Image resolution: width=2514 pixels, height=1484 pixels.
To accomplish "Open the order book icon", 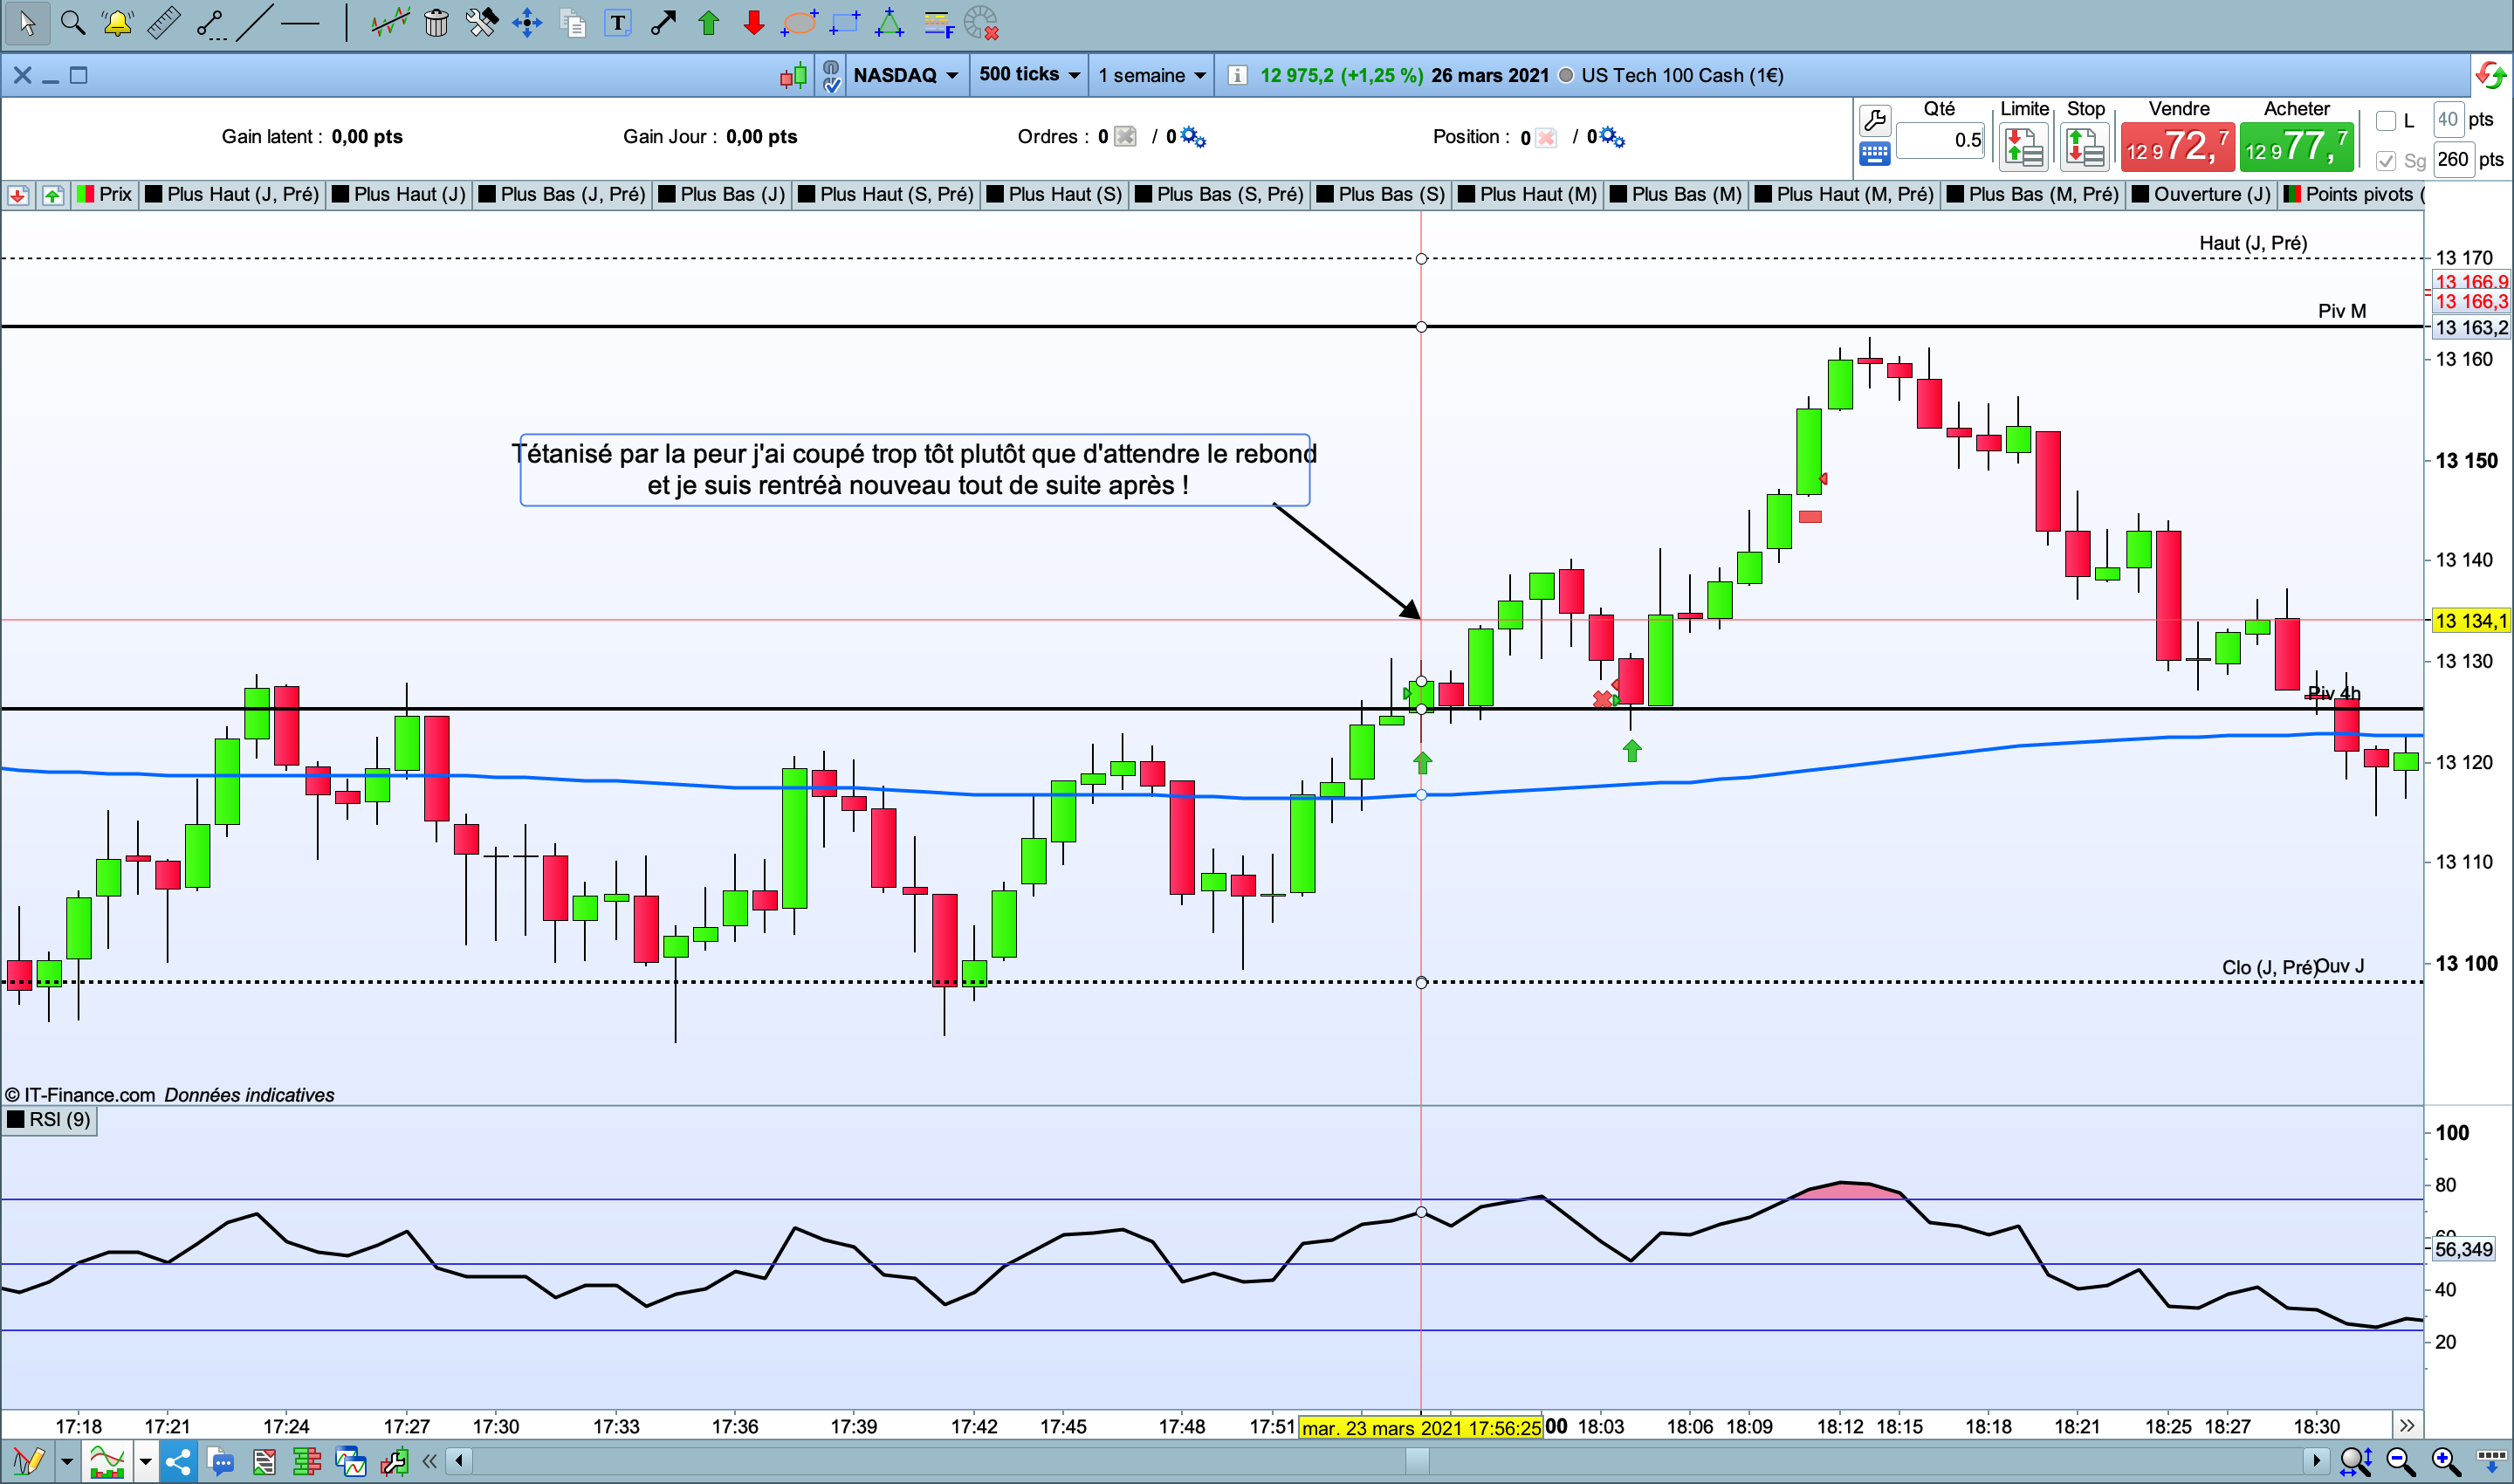I will (x=306, y=1462).
